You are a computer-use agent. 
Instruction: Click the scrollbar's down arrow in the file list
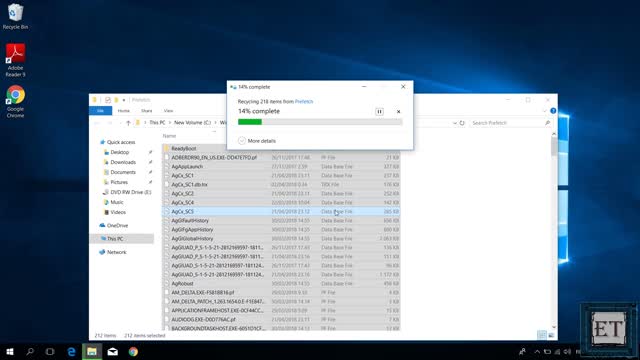point(554,327)
